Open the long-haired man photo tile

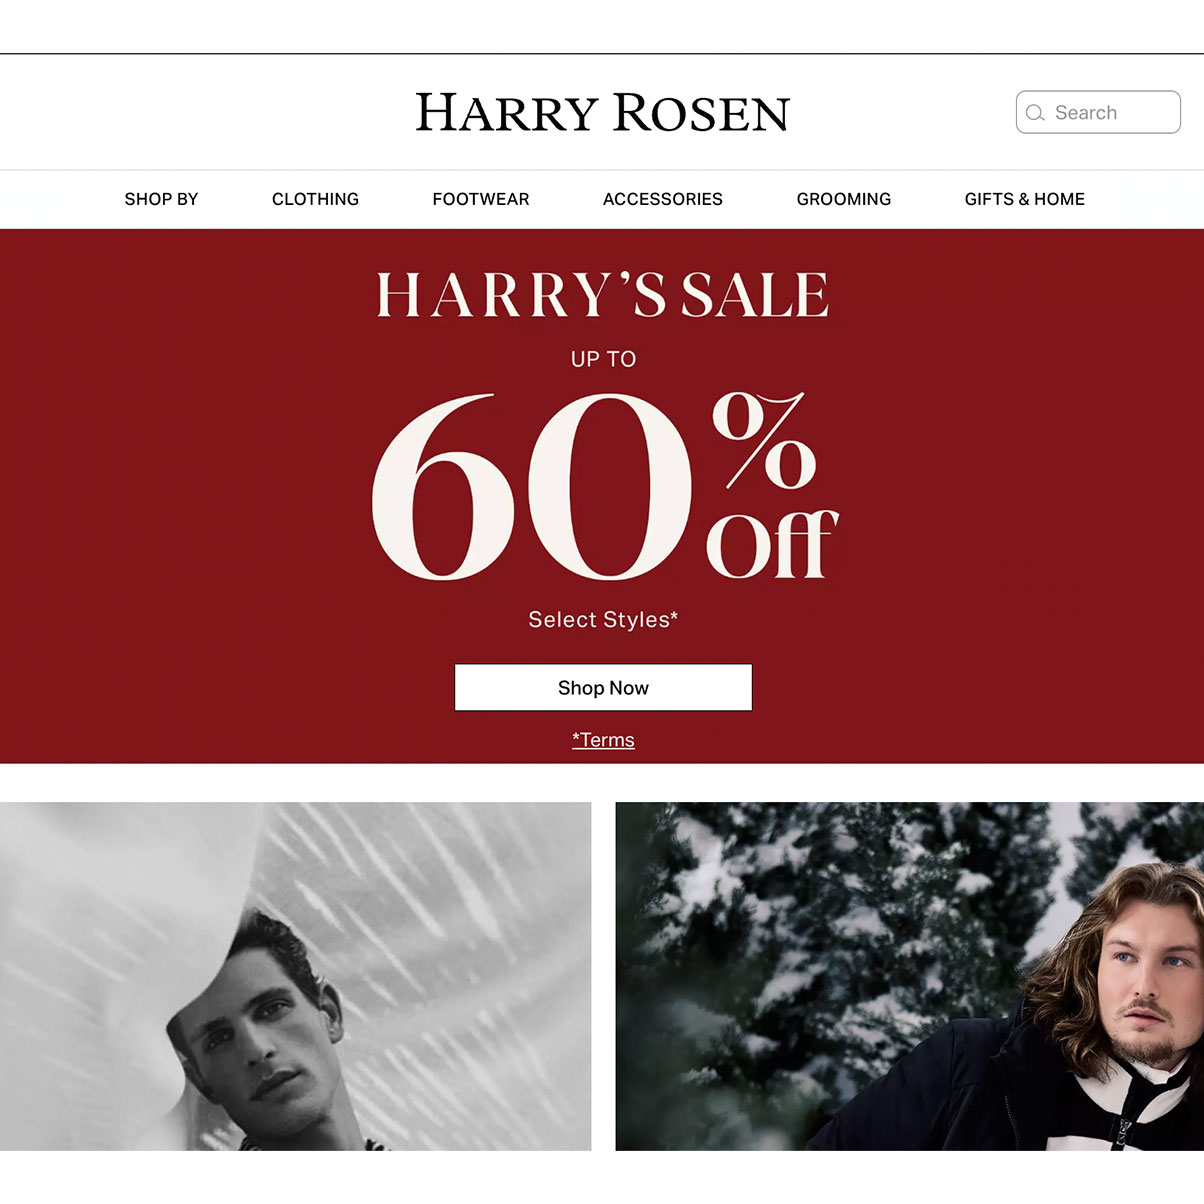point(910,976)
